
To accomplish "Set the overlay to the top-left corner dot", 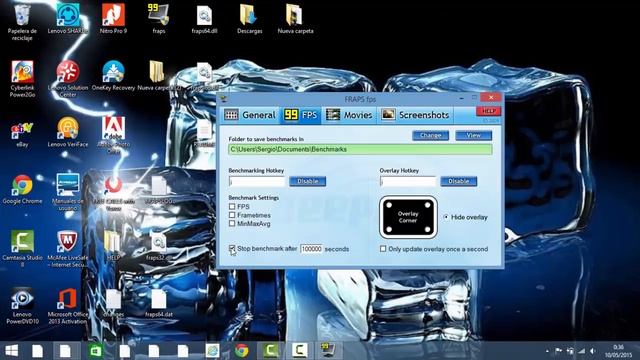I will [x=389, y=205].
